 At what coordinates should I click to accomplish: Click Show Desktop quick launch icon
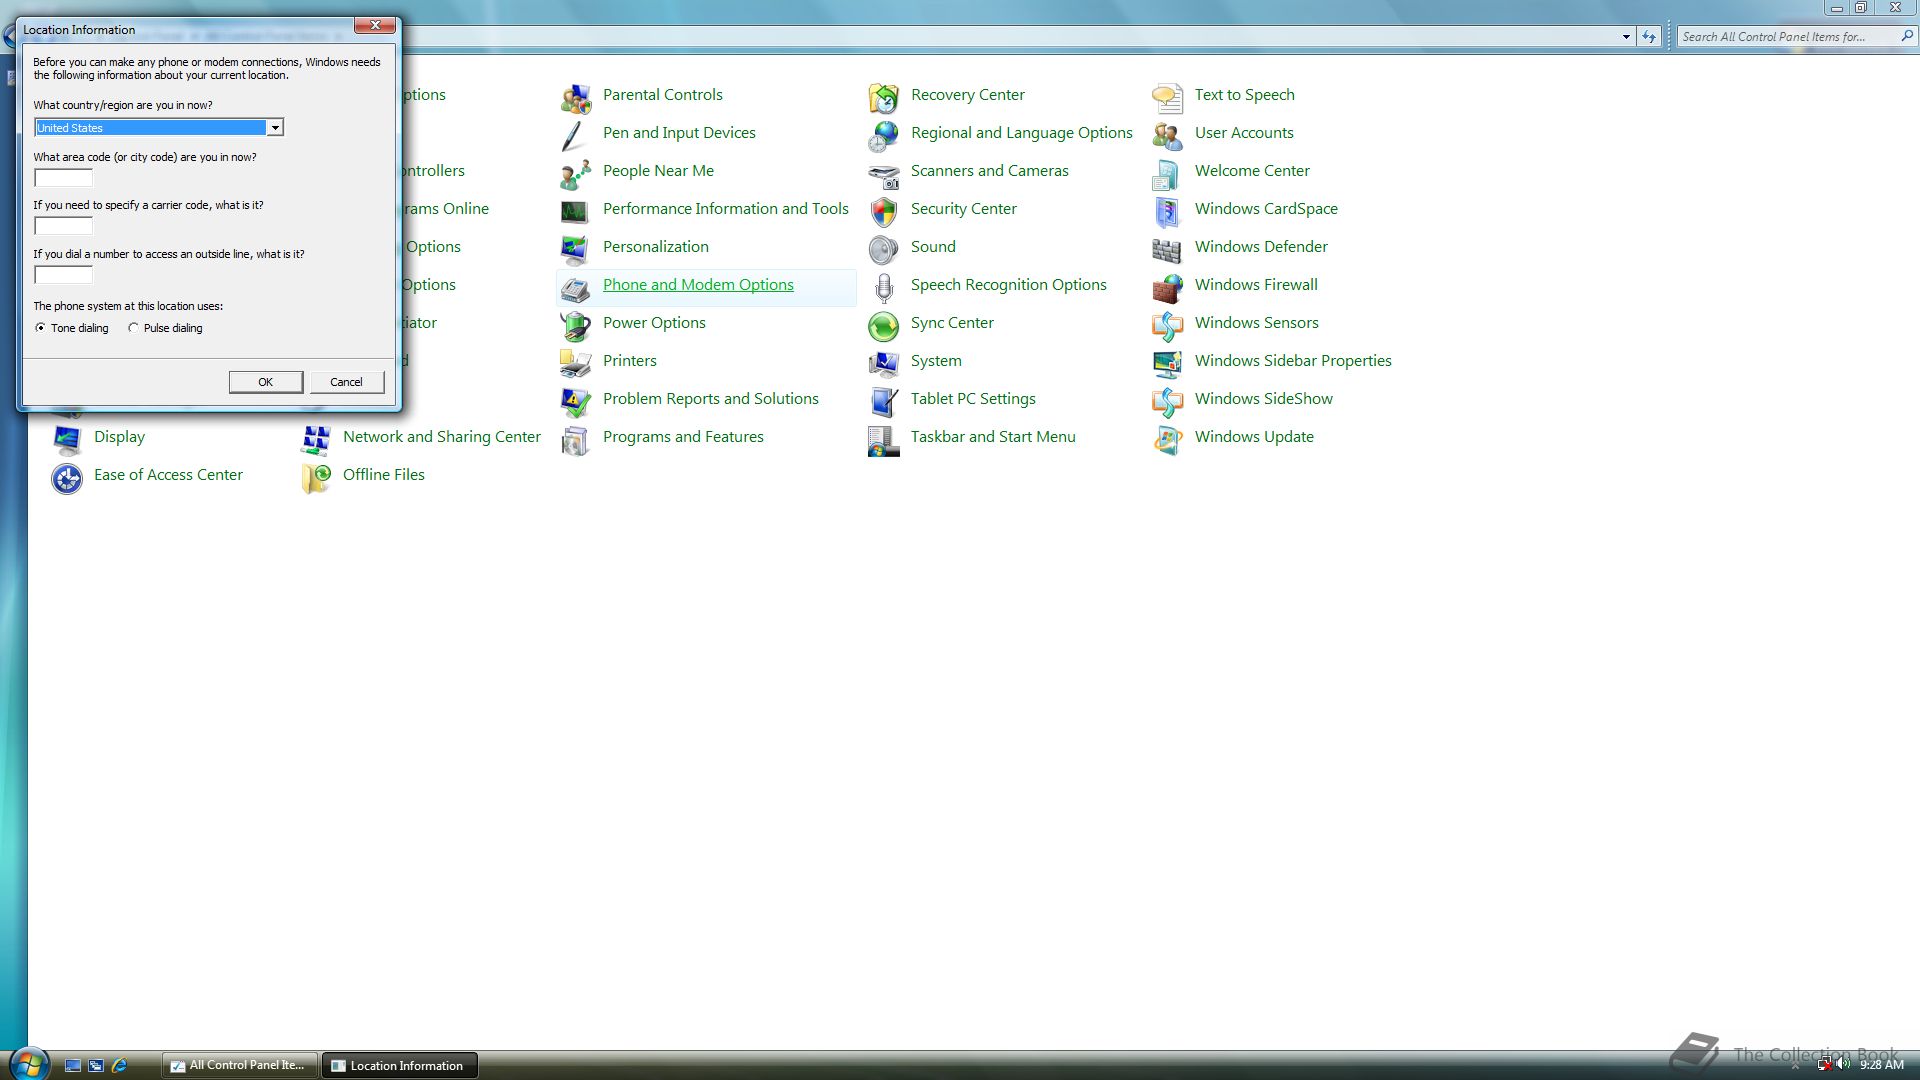[x=73, y=1066]
